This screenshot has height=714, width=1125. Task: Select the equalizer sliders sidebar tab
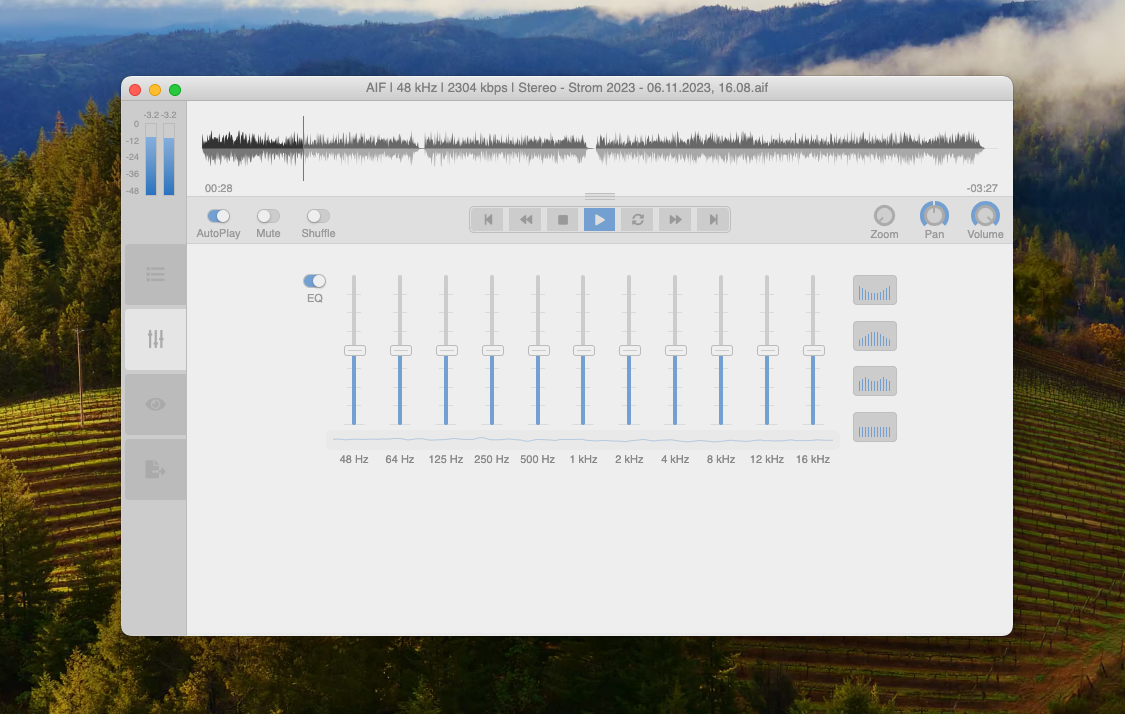155,339
